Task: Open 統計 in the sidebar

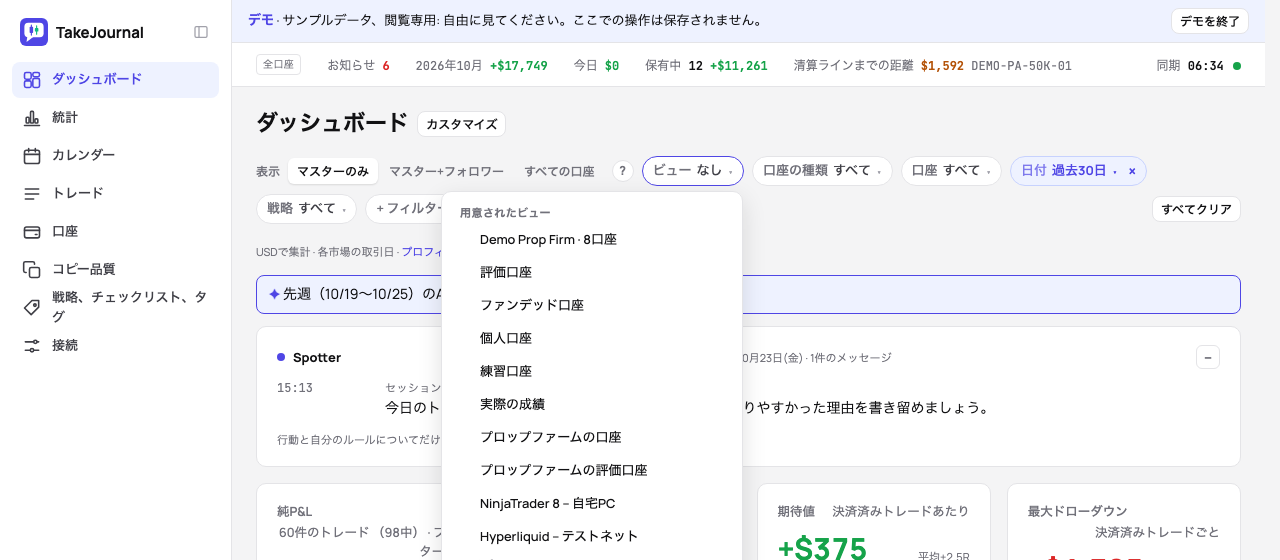Action: point(115,118)
